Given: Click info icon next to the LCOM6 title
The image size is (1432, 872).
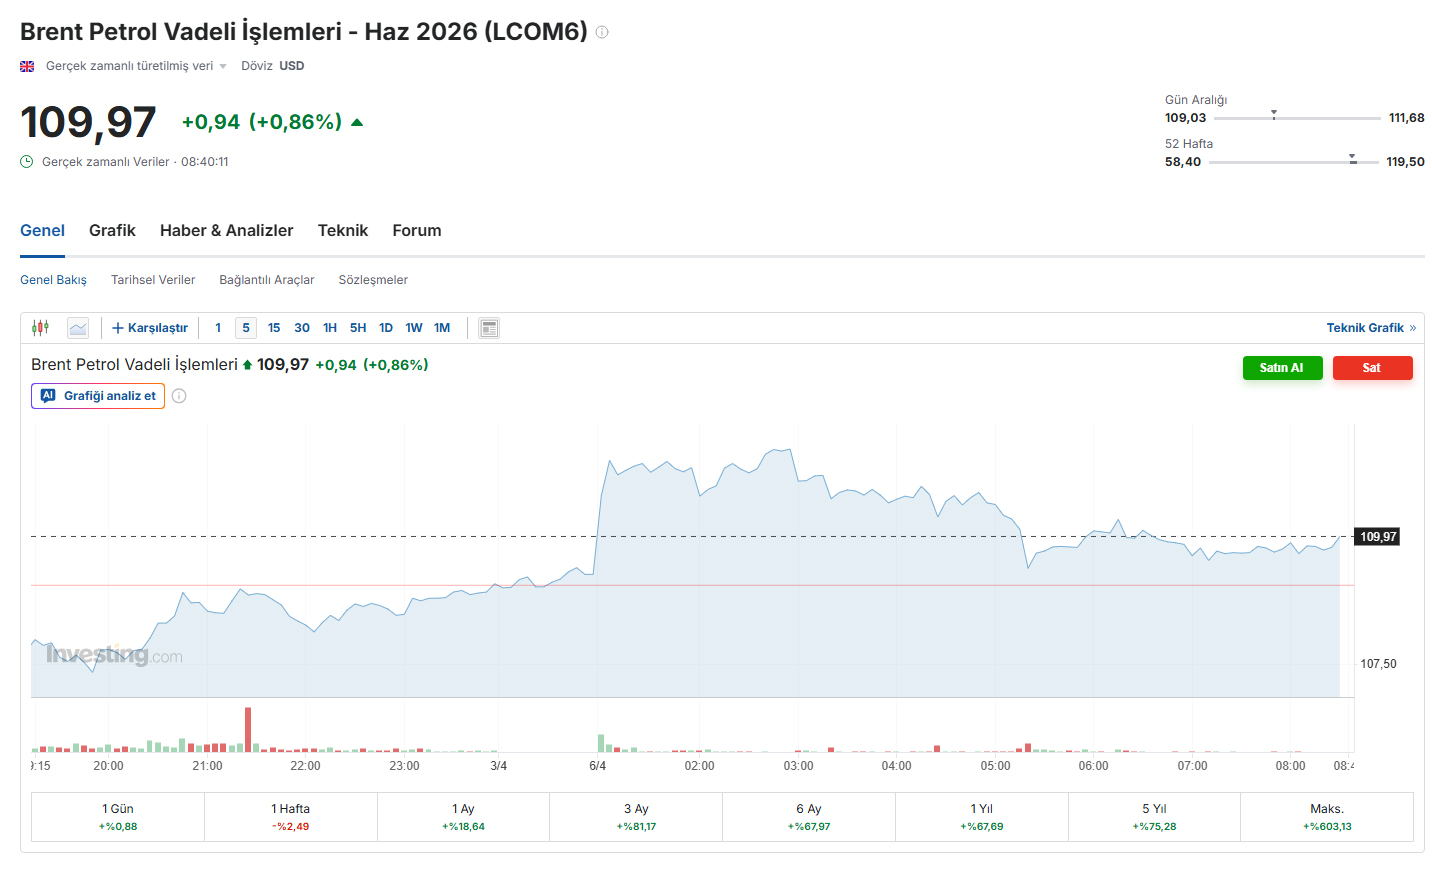Looking at the screenshot, I should [x=602, y=32].
